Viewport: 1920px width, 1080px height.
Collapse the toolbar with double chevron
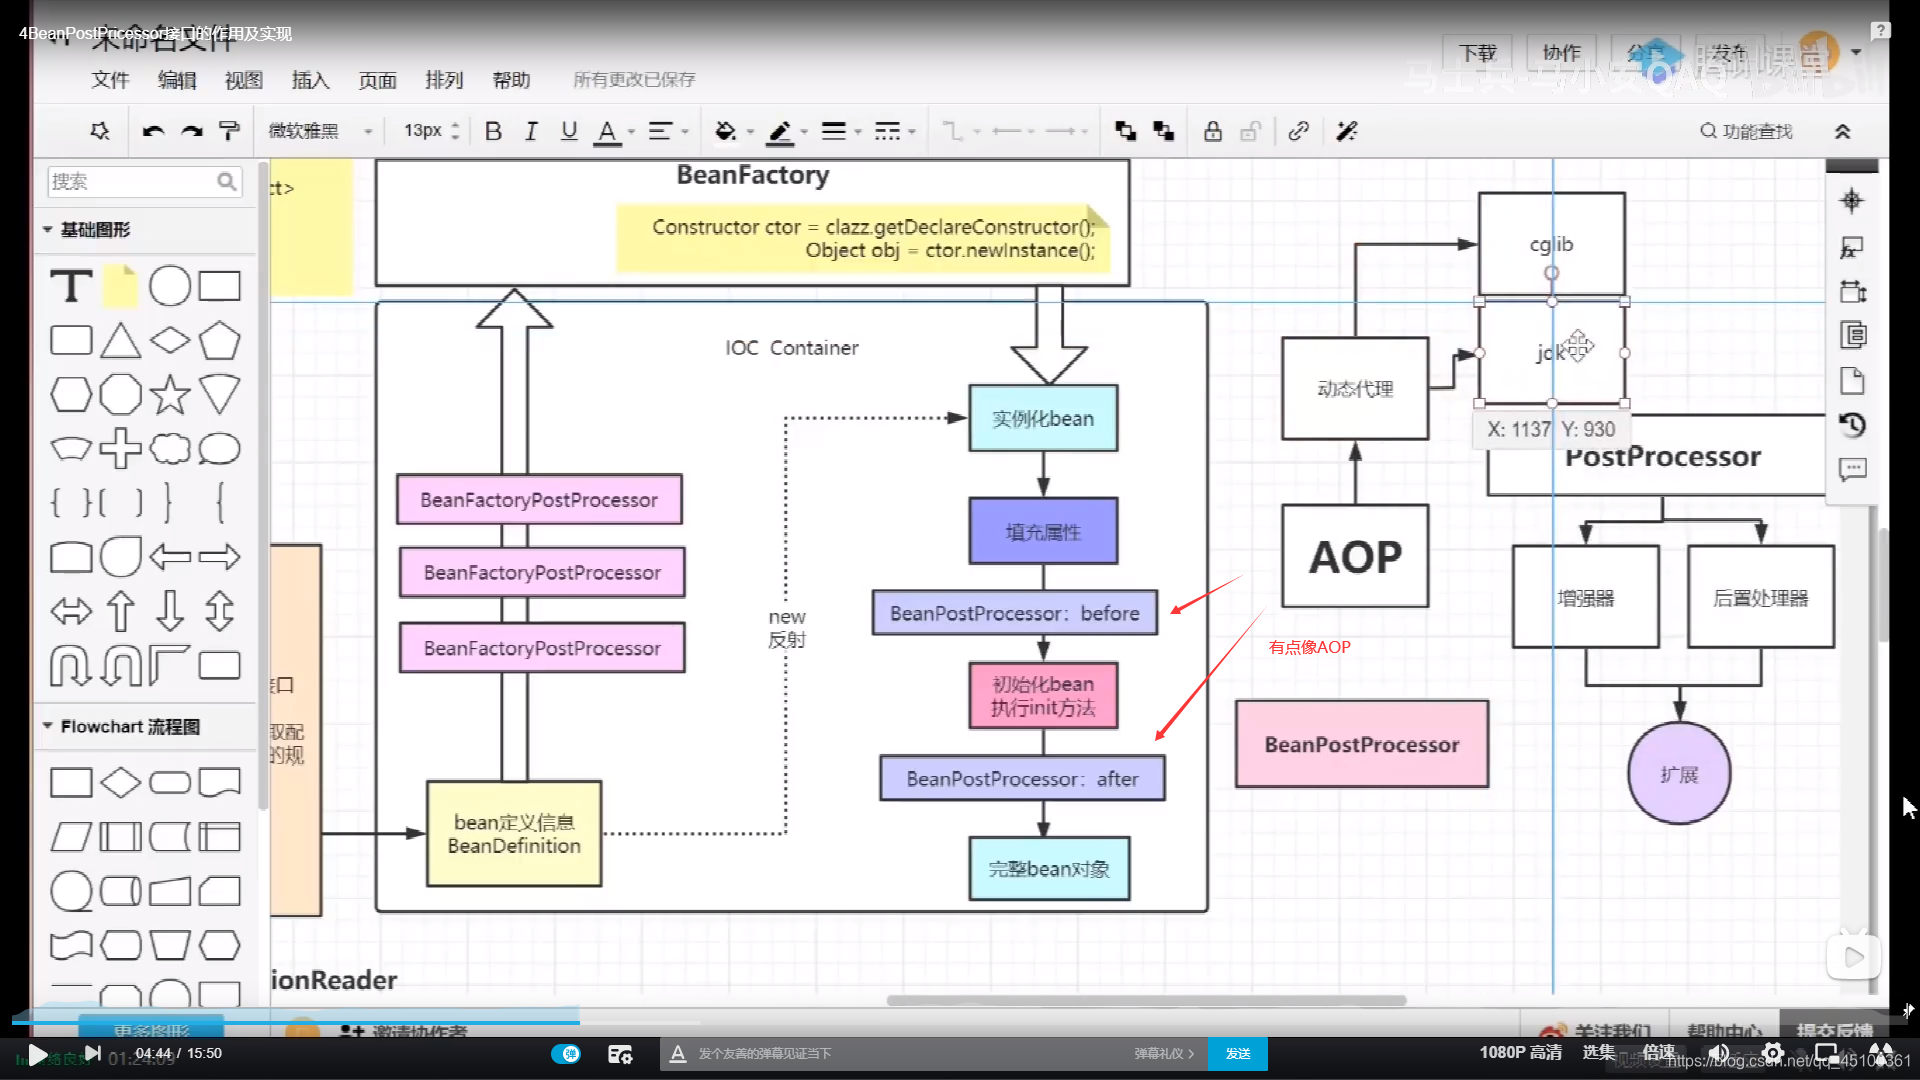(x=1842, y=131)
